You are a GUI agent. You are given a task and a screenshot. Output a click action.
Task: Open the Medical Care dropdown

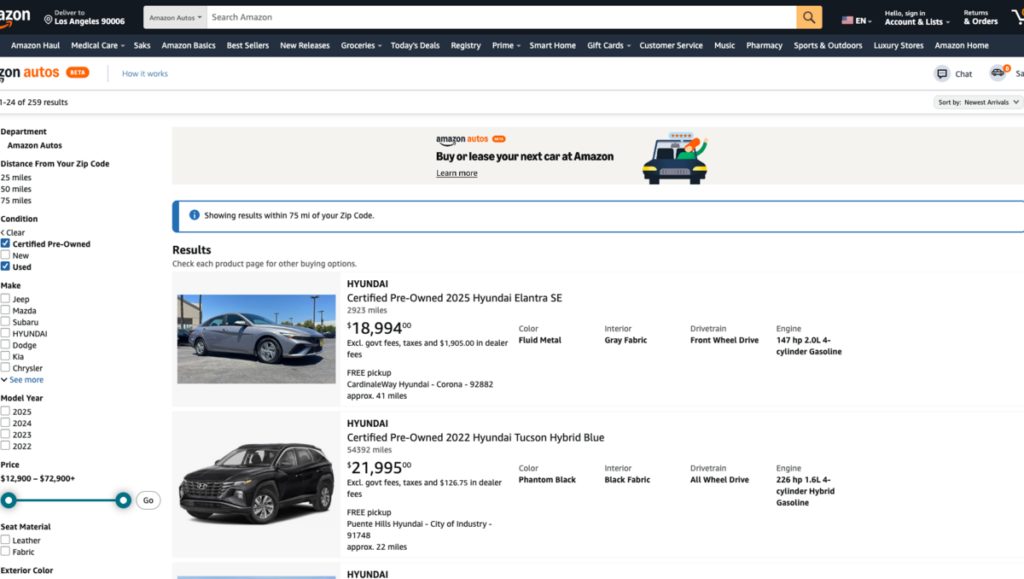tap(97, 46)
